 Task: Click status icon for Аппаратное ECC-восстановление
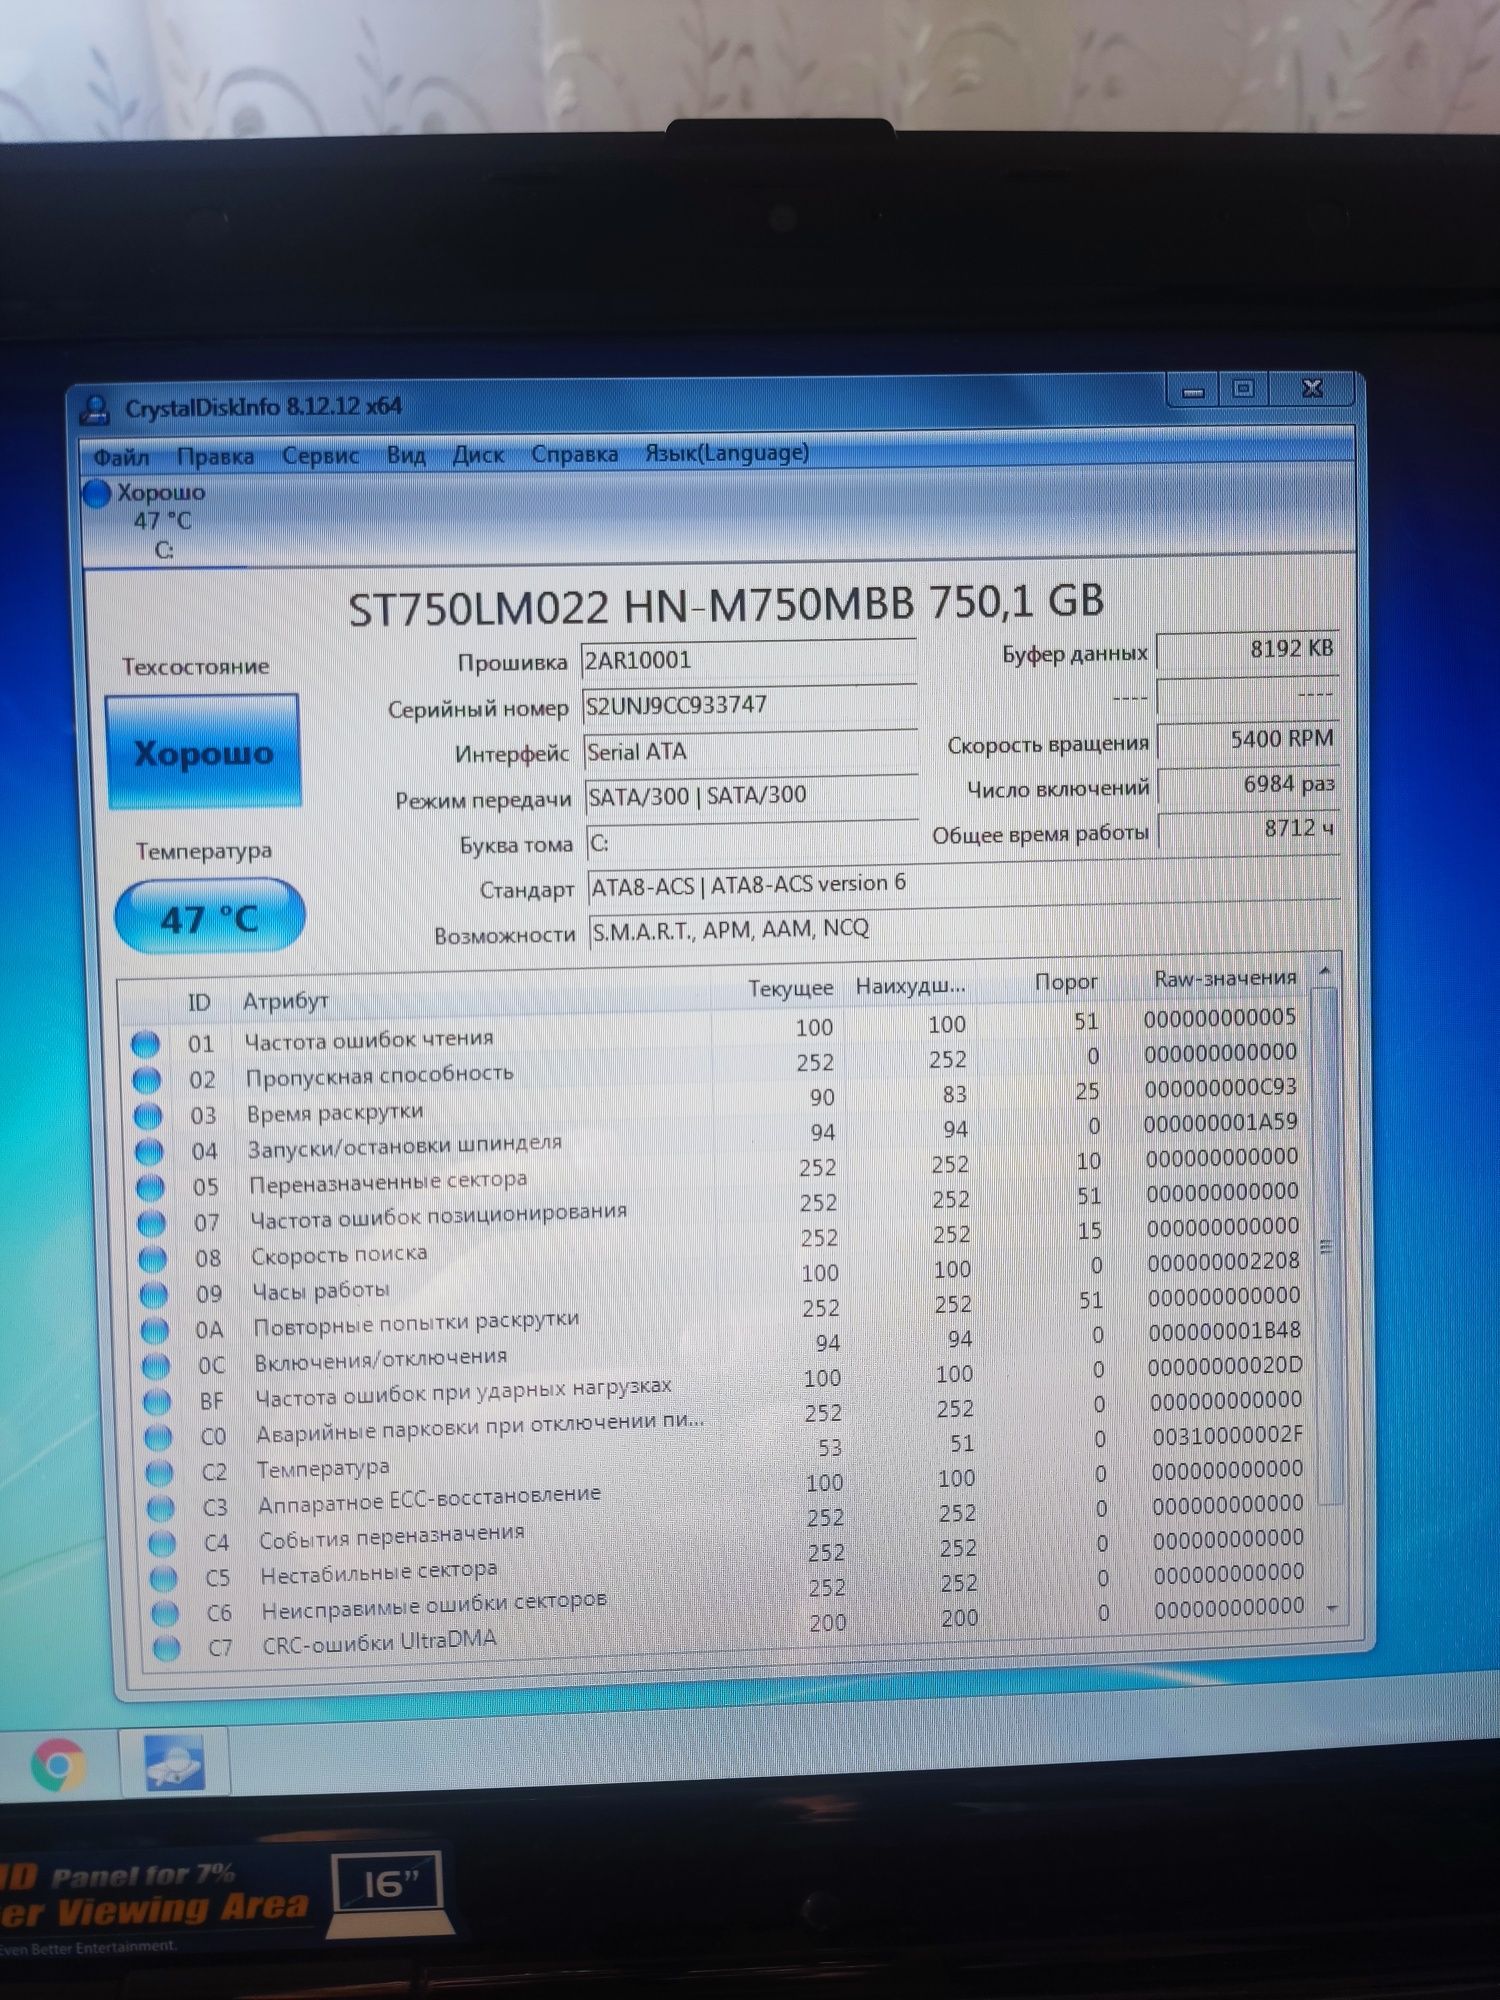(x=160, y=1509)
